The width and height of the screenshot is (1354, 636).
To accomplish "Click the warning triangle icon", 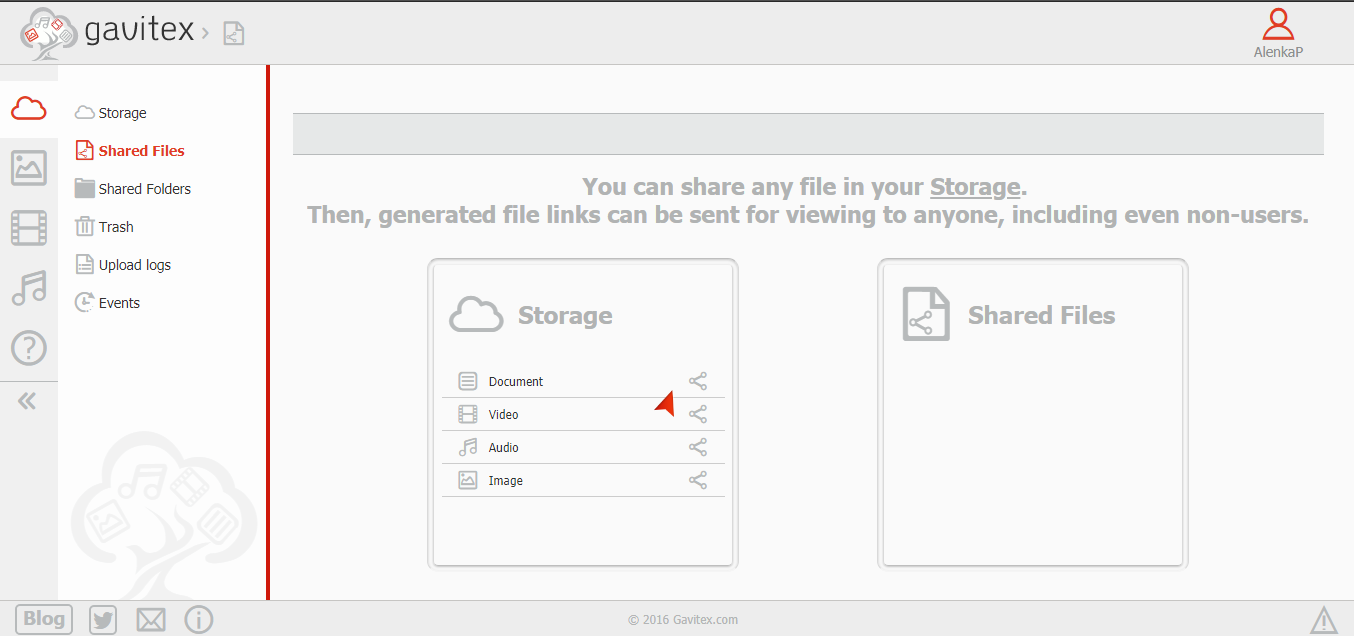I will coord(1323,620).
